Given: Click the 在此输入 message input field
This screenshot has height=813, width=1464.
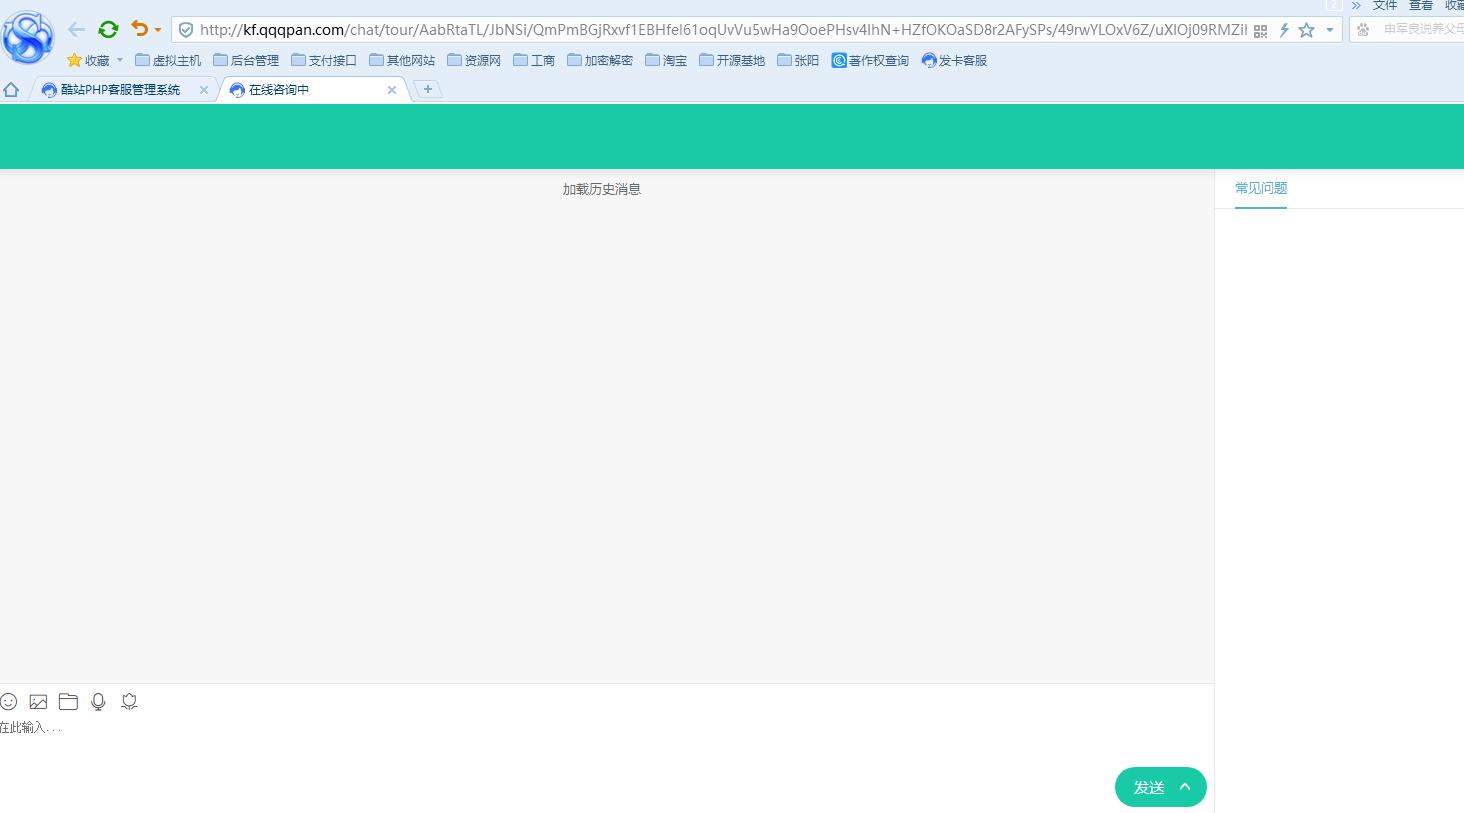Looking at the screenshot, I should (x=500, y=740).
